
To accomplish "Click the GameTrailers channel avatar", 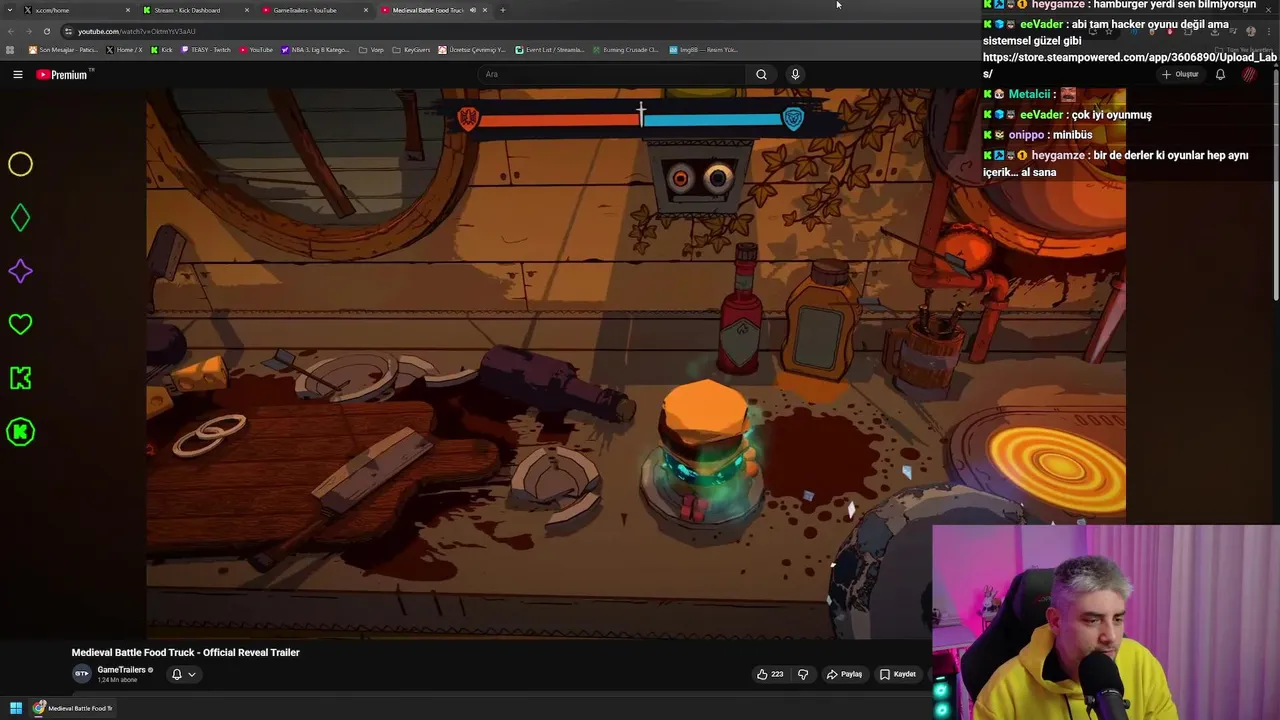I will coord(82,674).
